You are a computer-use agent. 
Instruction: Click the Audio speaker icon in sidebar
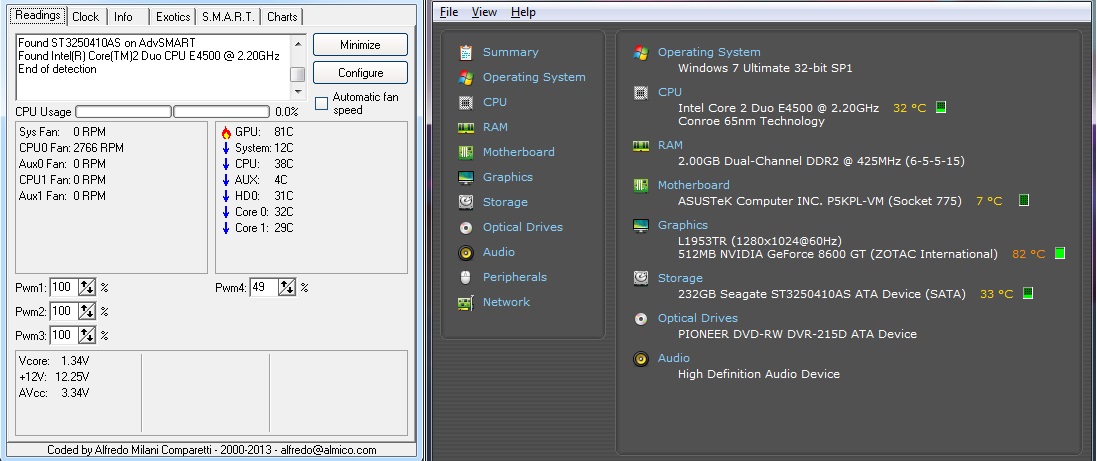point(465,252)
